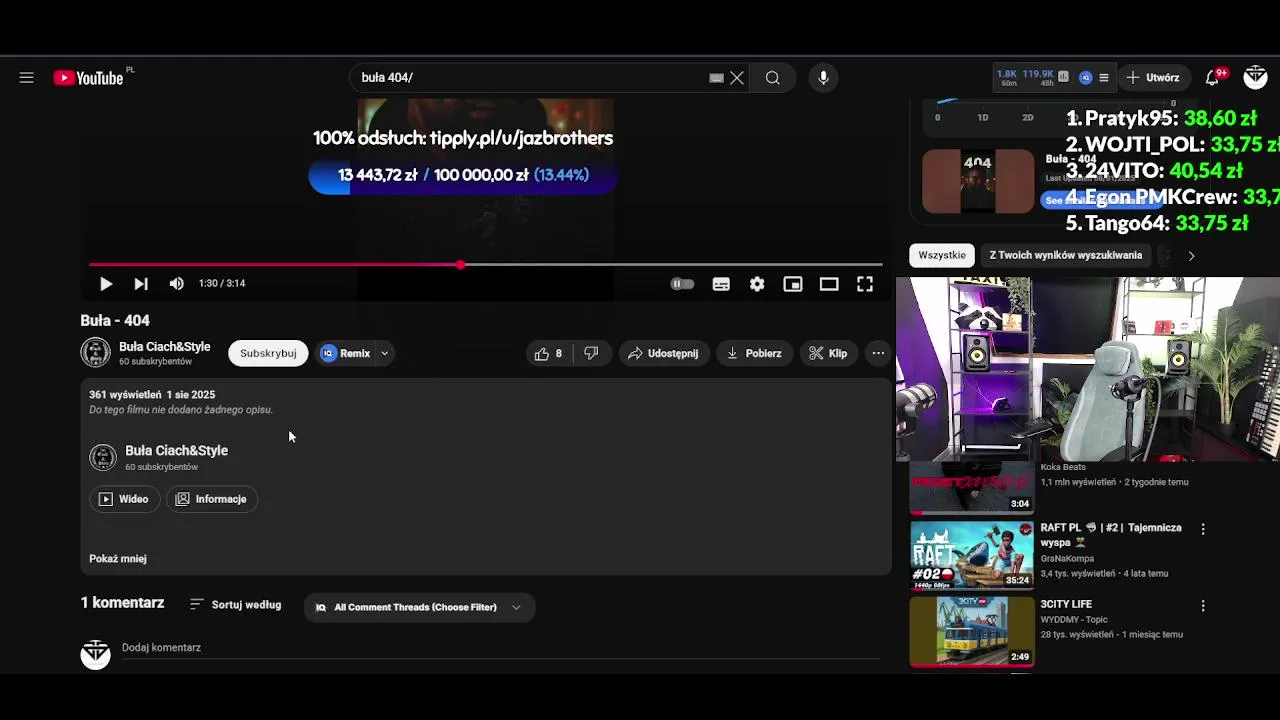Mute the player volume
The image size is (1280, 720).
[177, 284]
